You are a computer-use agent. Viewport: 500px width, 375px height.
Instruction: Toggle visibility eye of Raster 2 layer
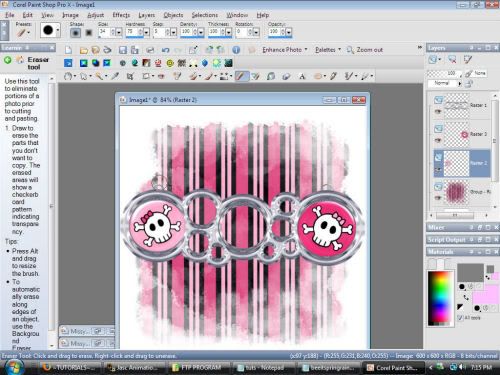point(438,170)
